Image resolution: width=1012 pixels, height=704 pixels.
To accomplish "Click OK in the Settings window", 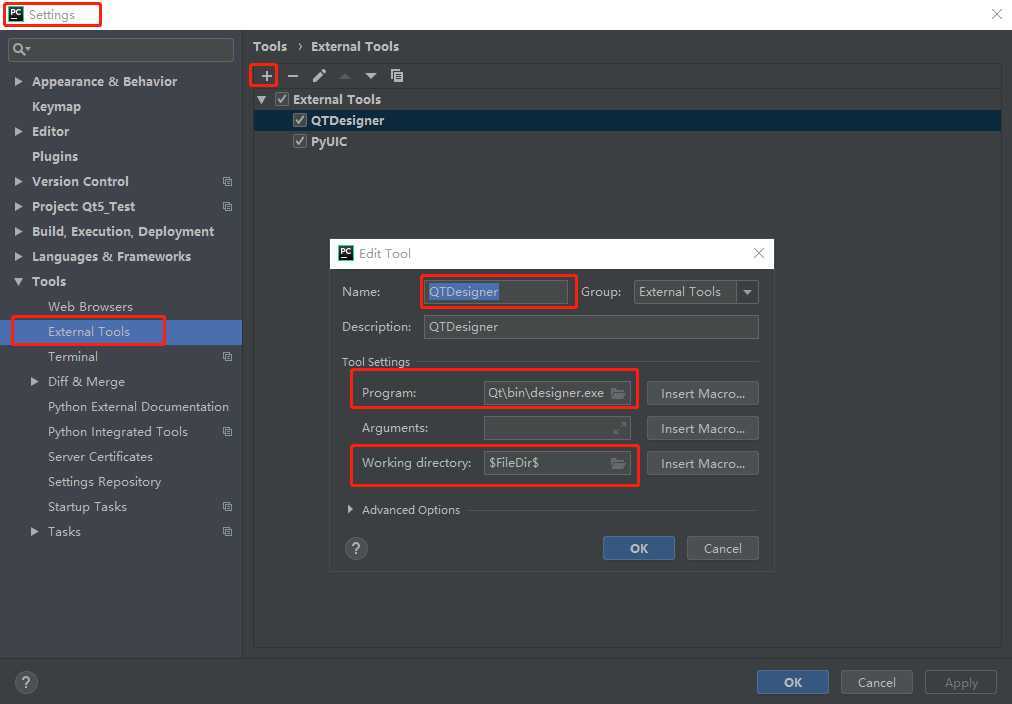I will [x=793, y=682].
